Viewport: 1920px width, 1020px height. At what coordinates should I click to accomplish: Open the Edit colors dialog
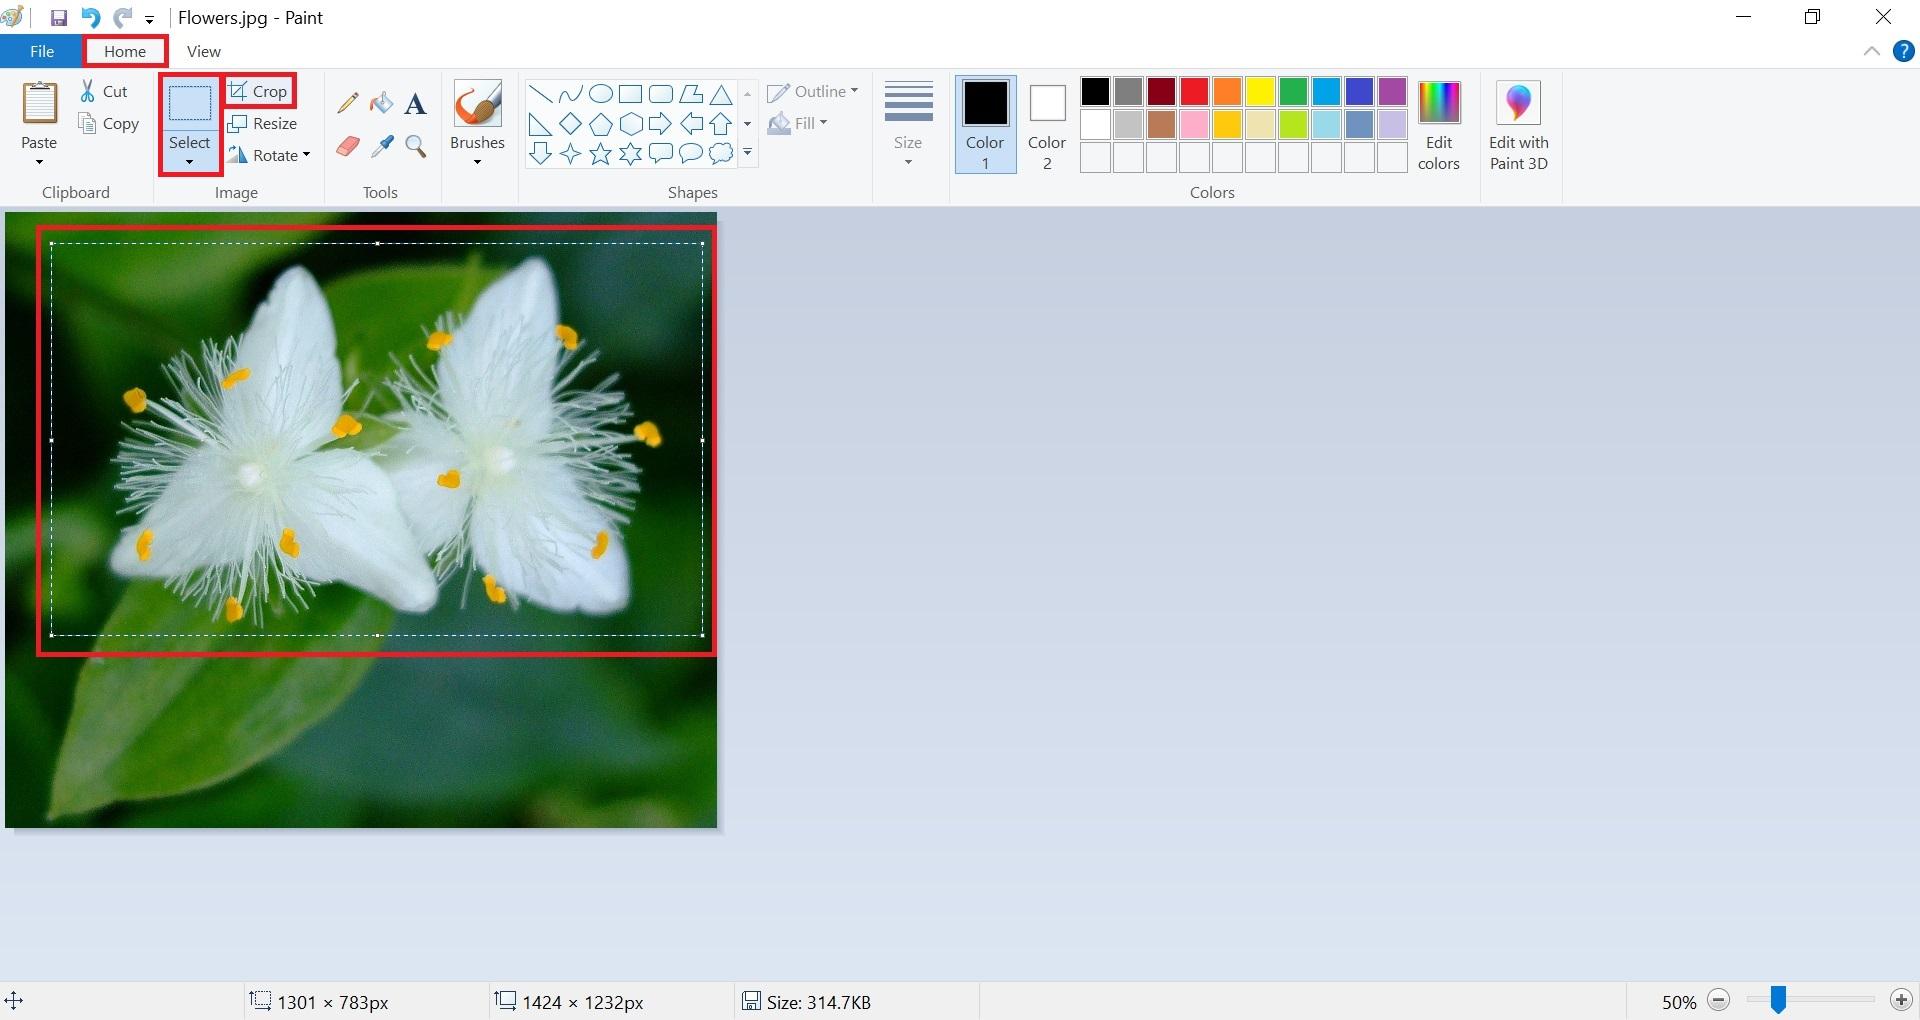(1439, 125)
